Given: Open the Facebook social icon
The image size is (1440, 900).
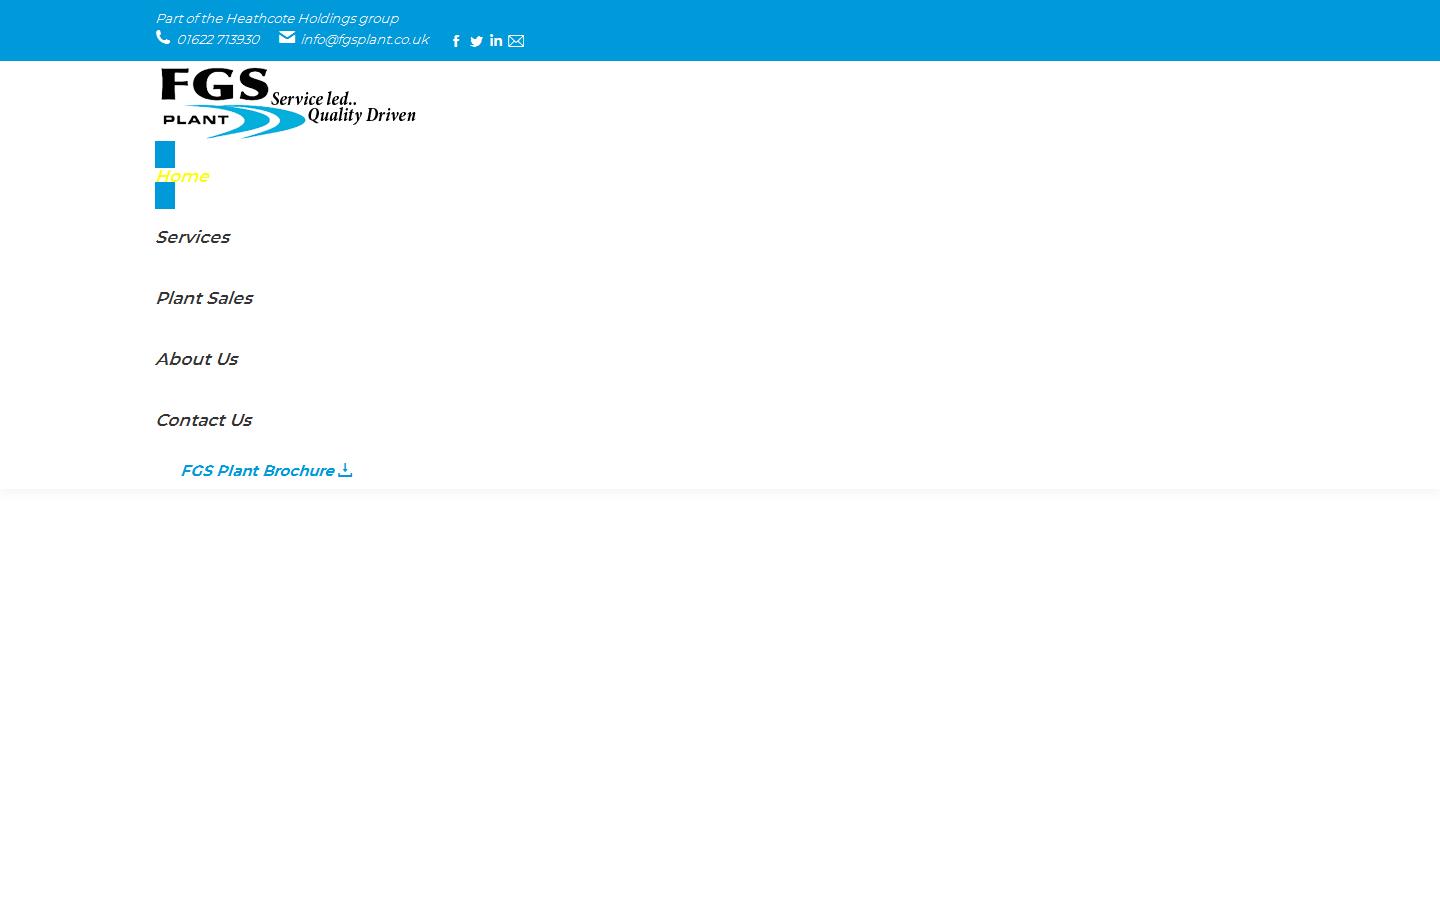Looking at the screenshot, I should point(456,41).
